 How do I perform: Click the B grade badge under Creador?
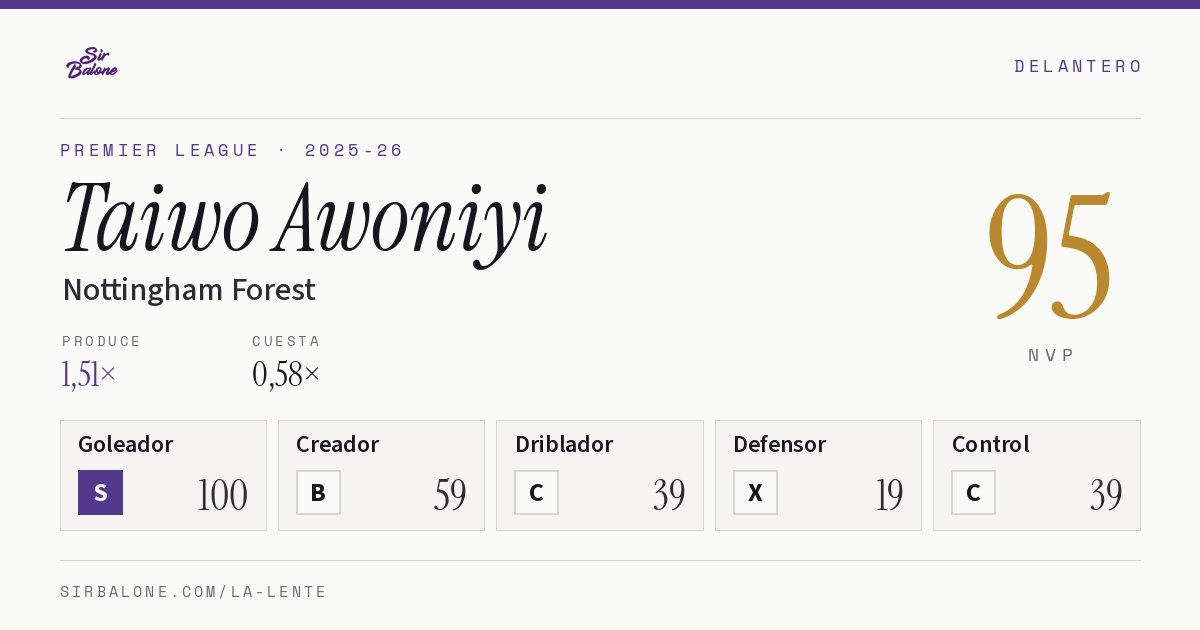(318, 492)
